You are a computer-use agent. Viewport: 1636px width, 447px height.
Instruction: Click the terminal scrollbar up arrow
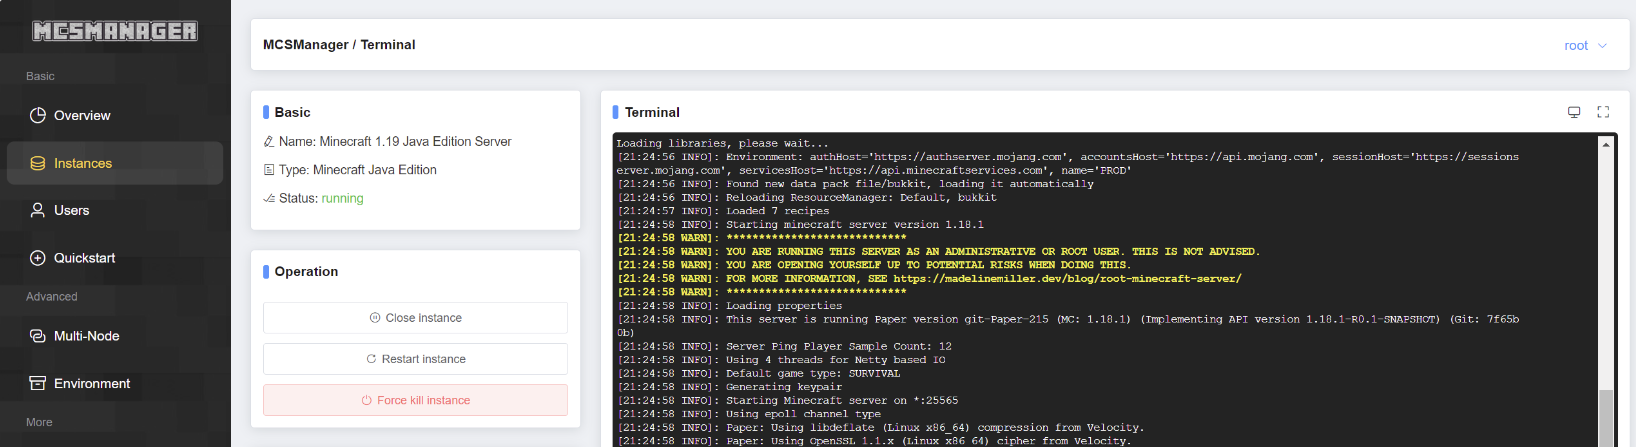tap(1606, 144)
